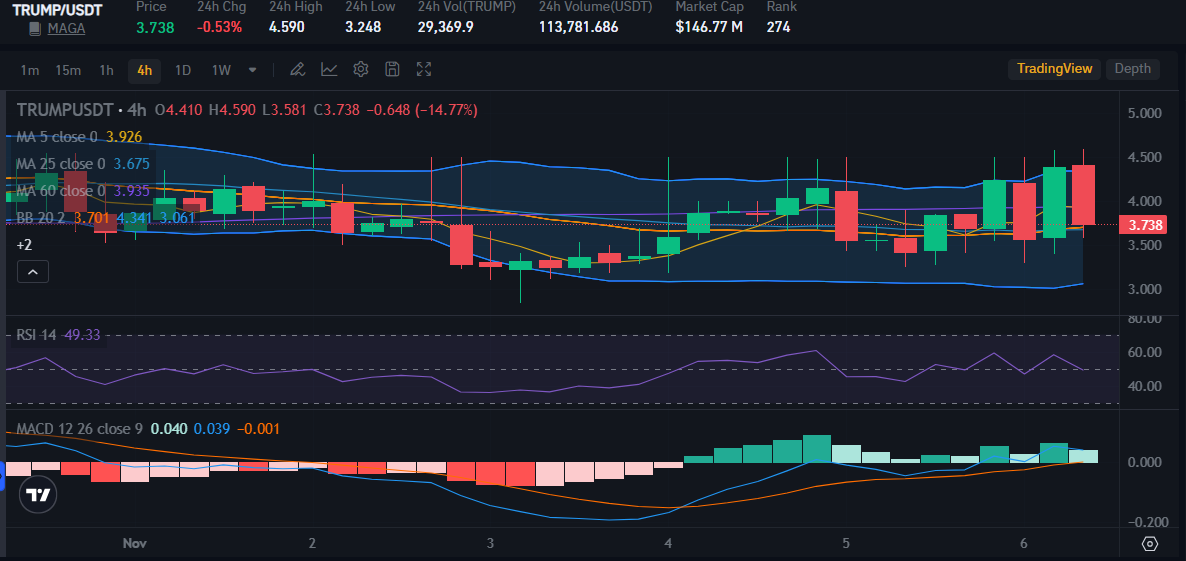The image size is (1186, 561).
Task: Select the 4h timeframe
Action: (x=144, y=70)
